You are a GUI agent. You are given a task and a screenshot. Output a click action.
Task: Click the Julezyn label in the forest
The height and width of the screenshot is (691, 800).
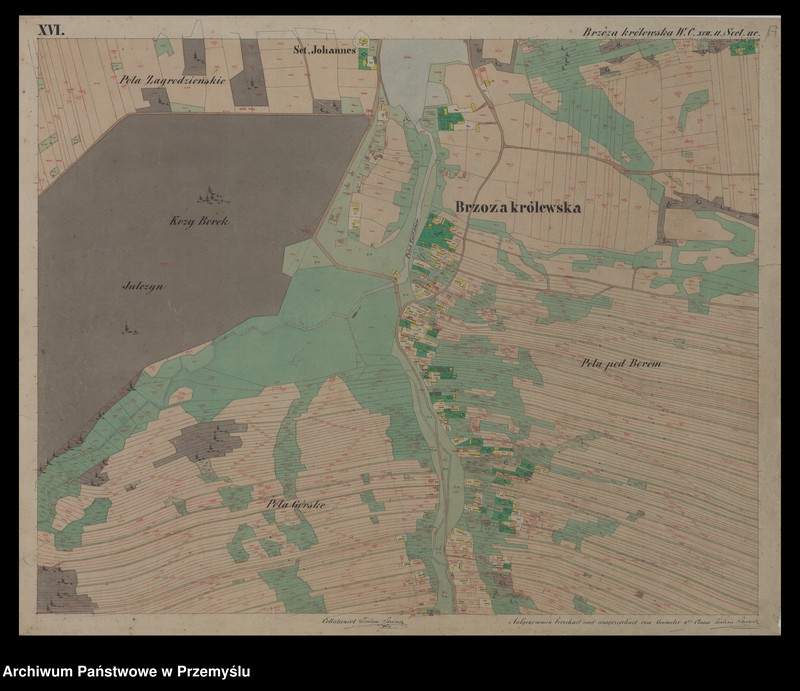coord(143,285)
